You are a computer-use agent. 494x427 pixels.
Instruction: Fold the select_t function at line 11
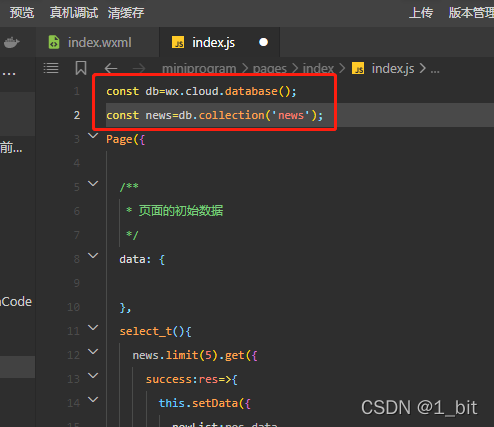93,328
